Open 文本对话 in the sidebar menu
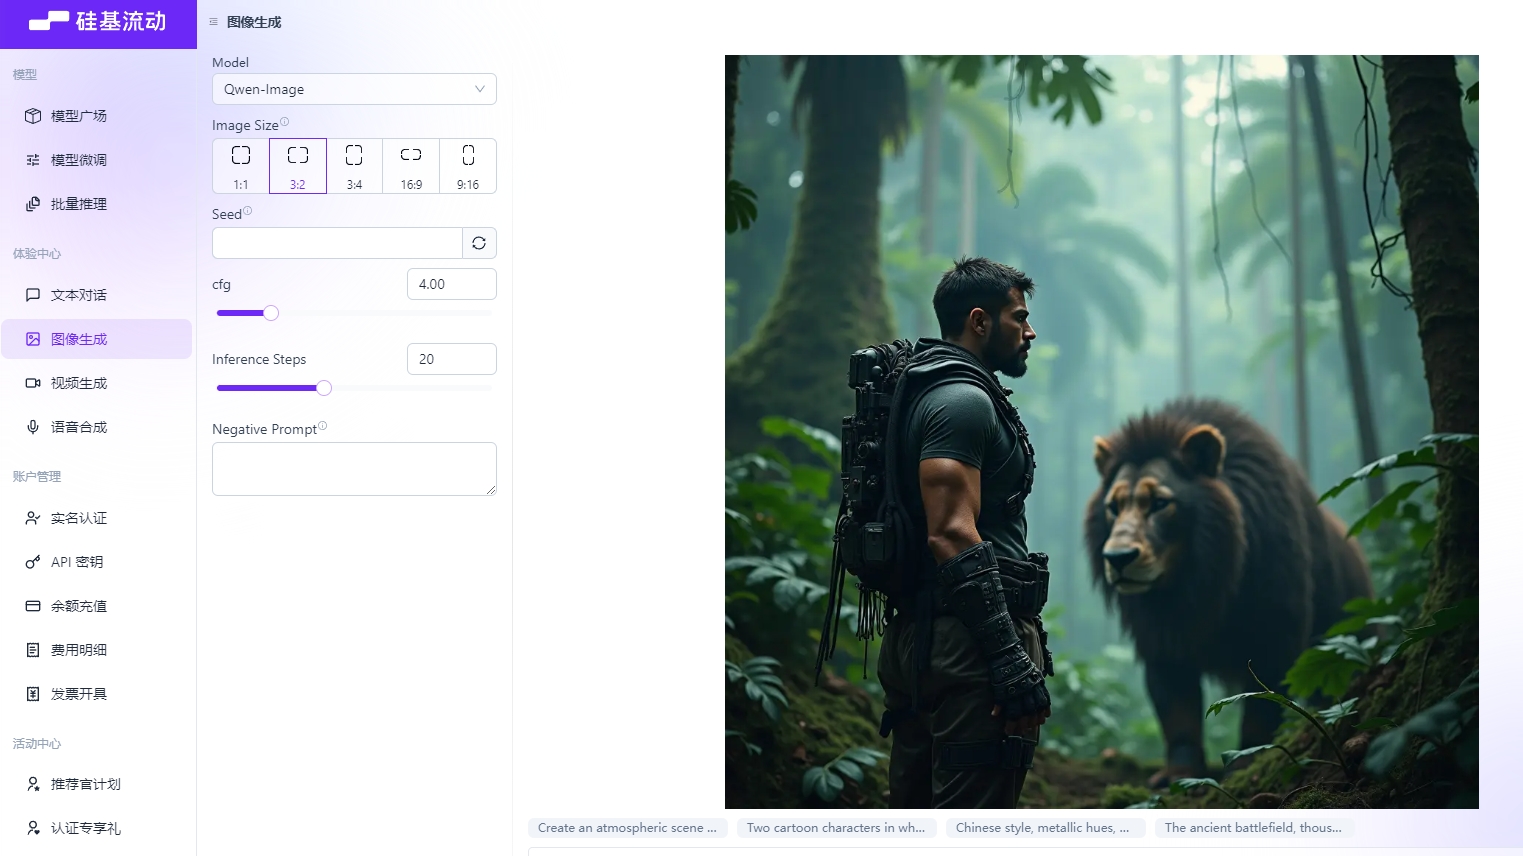Screen dimensions: 1523x856 (79, 295)
